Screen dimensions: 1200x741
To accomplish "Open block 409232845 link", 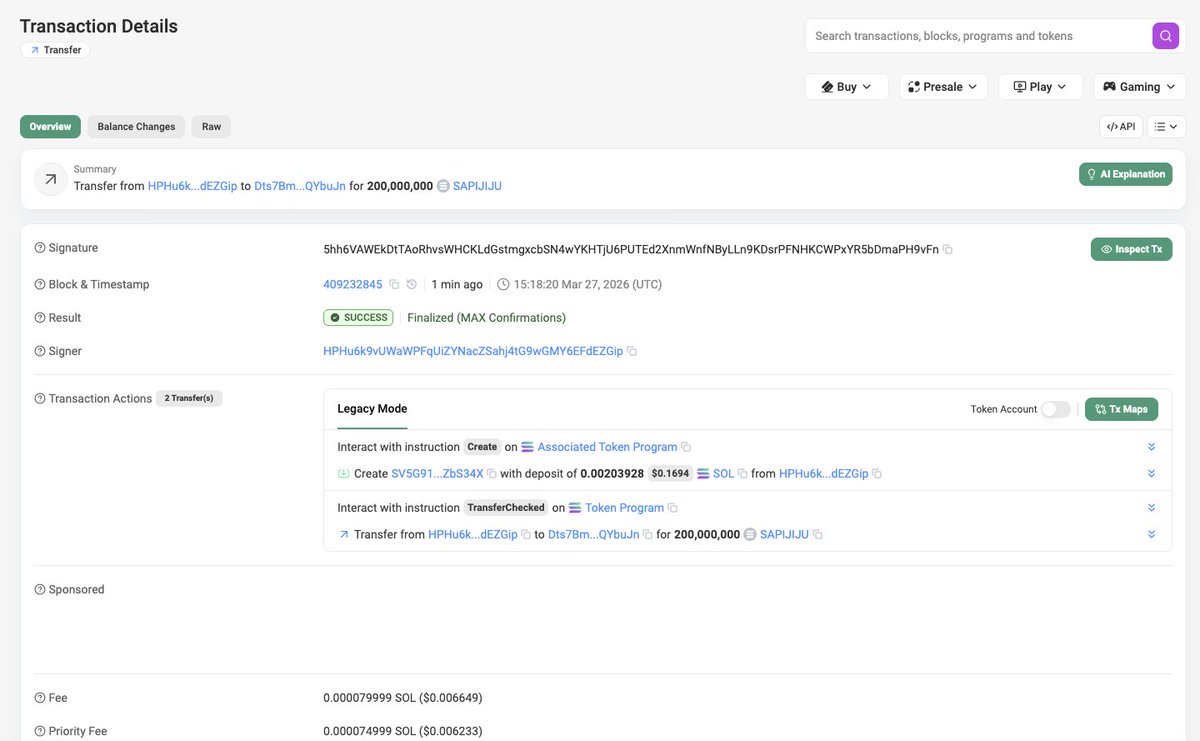I will 353,284.
